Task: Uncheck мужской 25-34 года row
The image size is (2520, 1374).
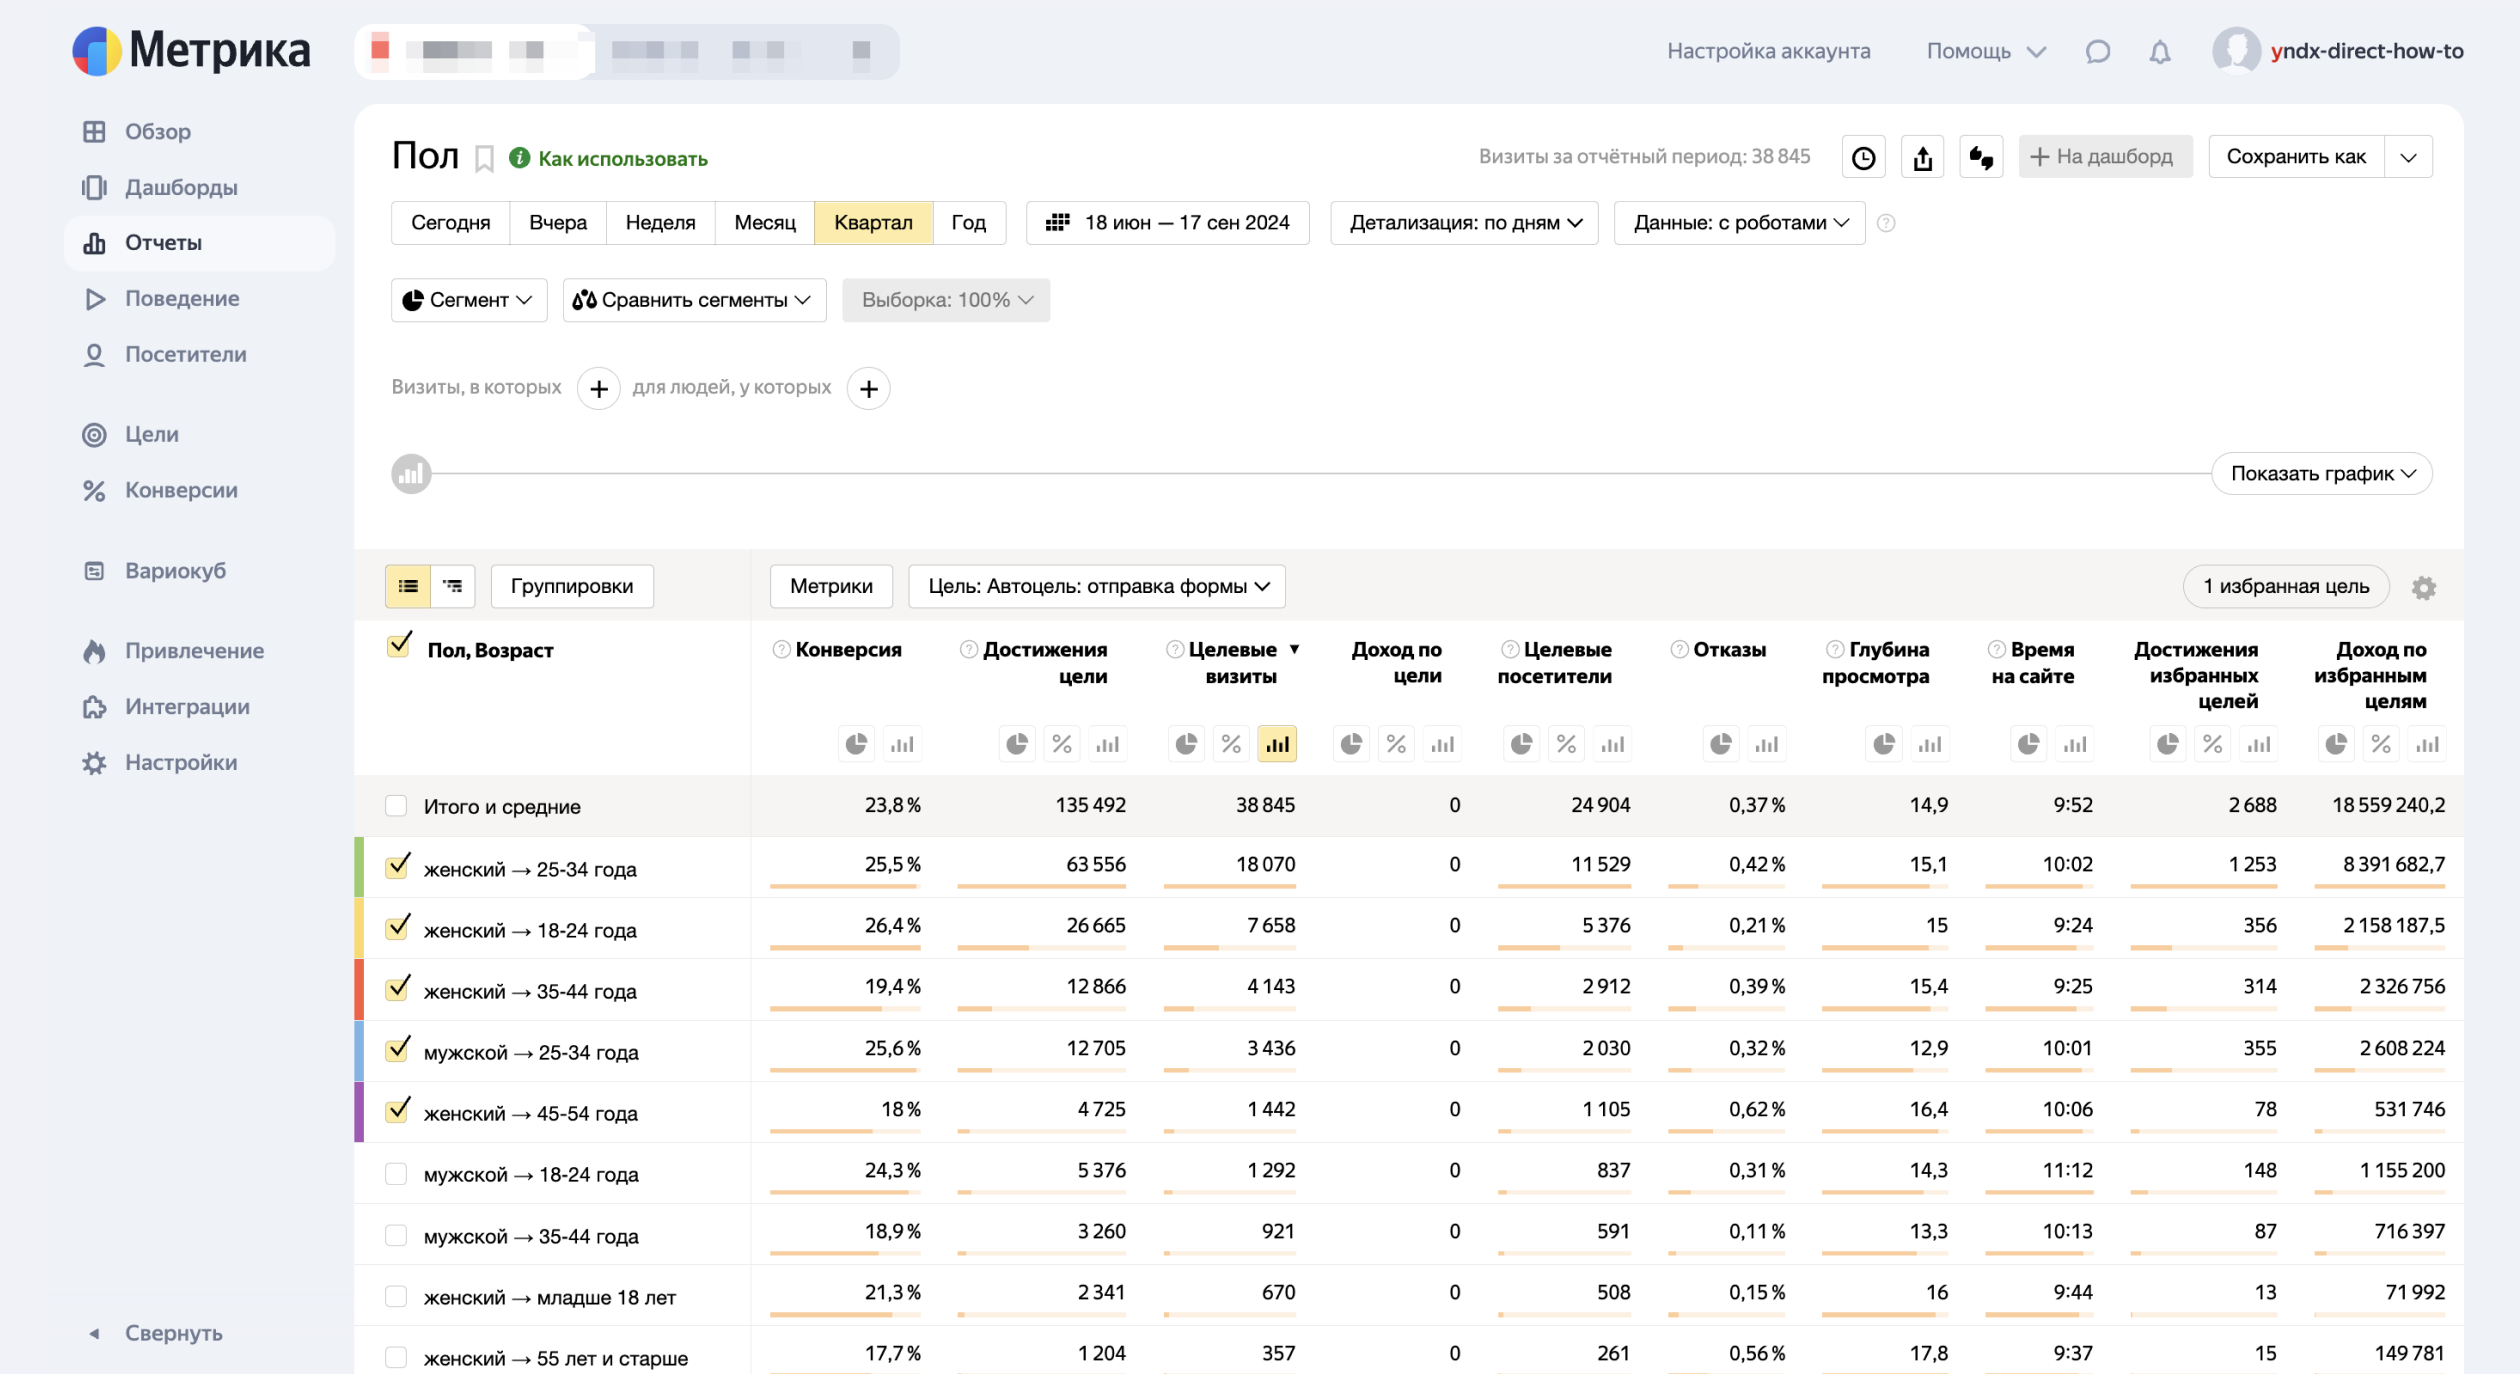Action: [398, 1049]
